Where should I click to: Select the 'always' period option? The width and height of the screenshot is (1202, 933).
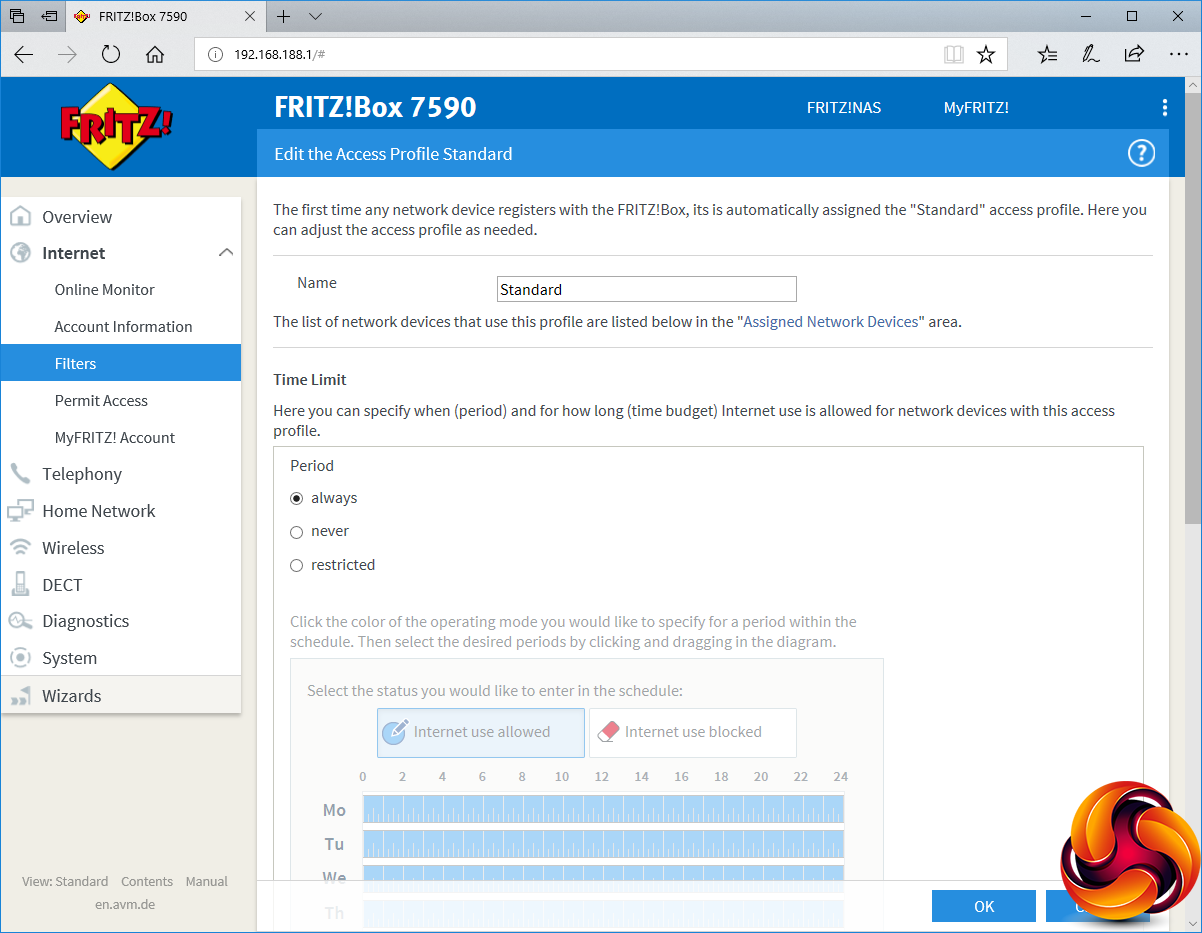pyautogui.click(x=296, y=498)
